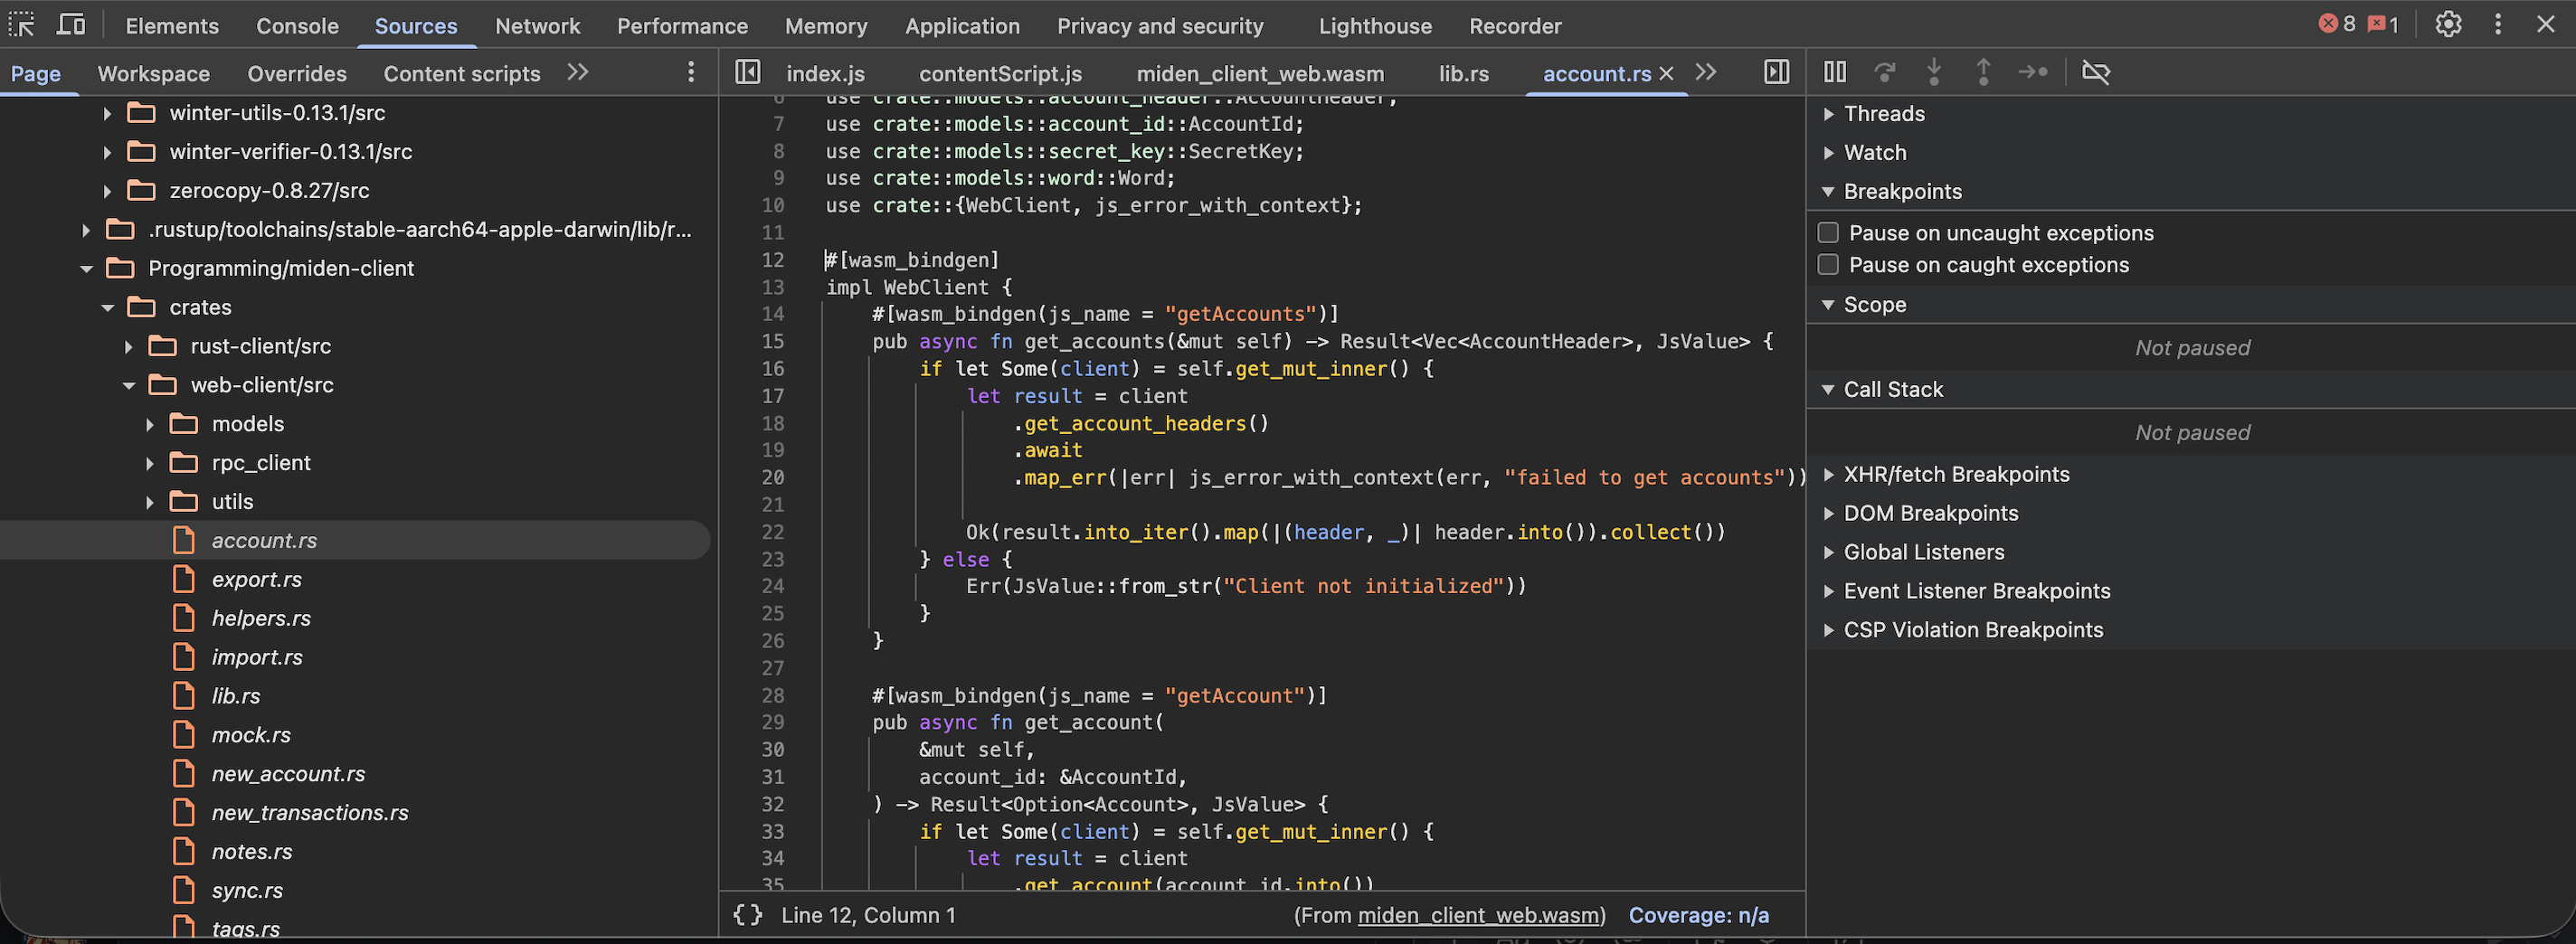Show more navigator tabs via double chevron

[x=578, y=72]
